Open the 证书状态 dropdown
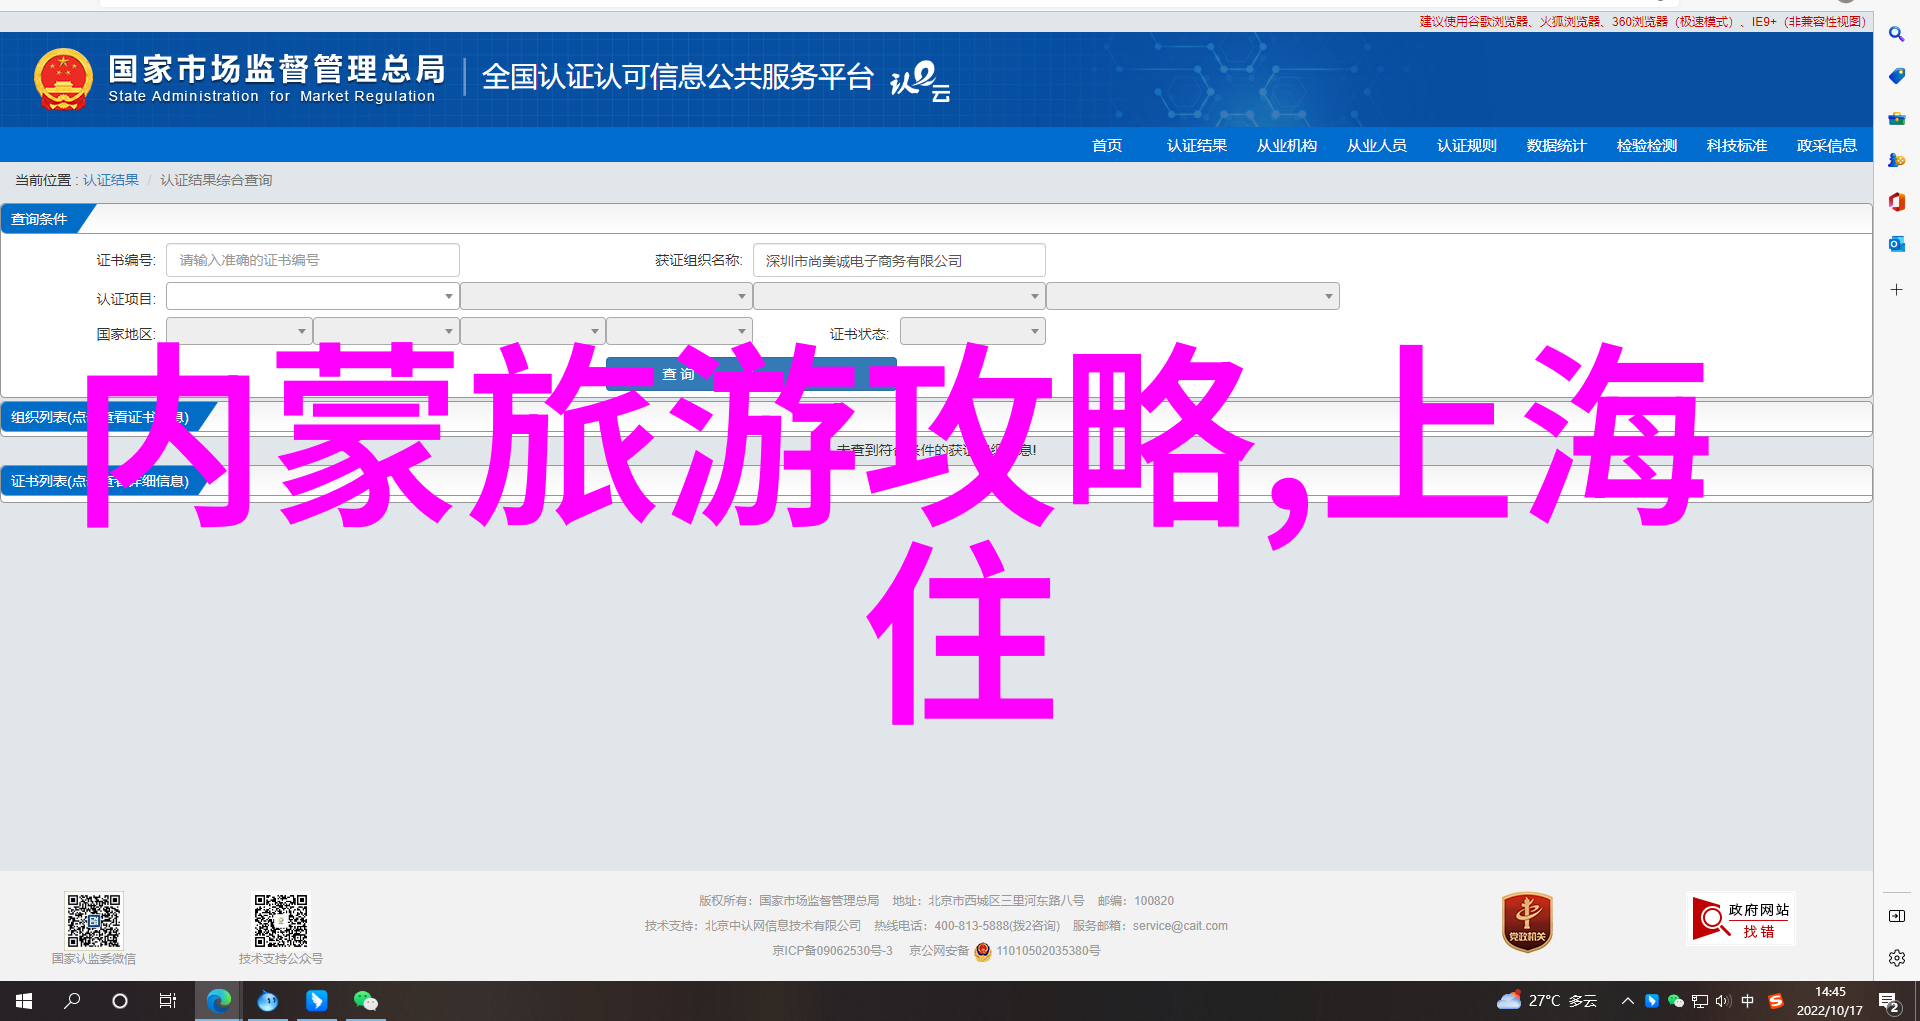 point(972,331)
